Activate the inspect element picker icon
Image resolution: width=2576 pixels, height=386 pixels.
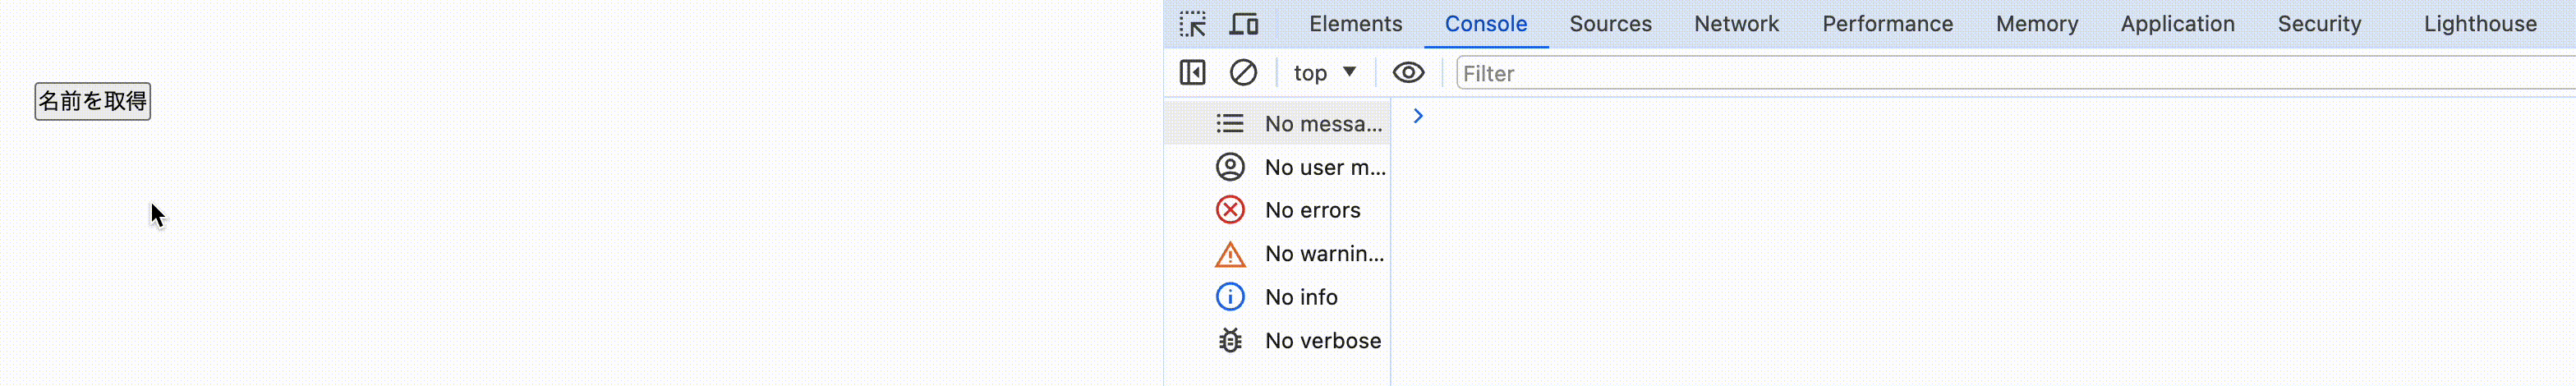1192,24
